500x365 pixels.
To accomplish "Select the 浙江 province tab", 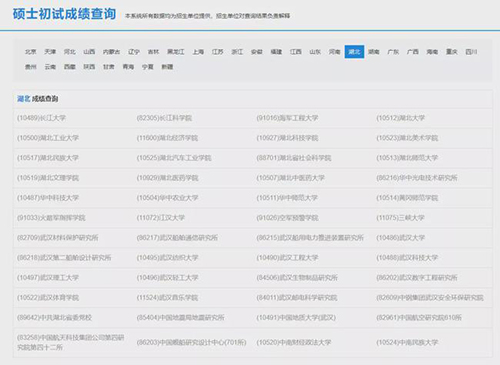I will [x=237, y=52].
